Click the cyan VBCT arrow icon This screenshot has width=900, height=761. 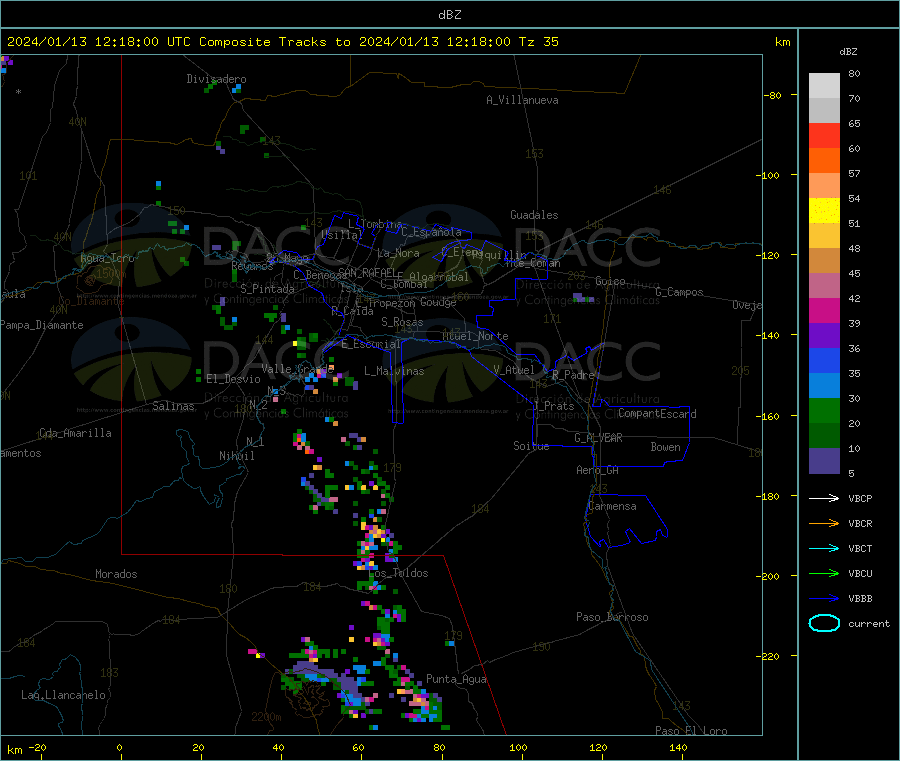pyautogui.click(x=824, y=548)
